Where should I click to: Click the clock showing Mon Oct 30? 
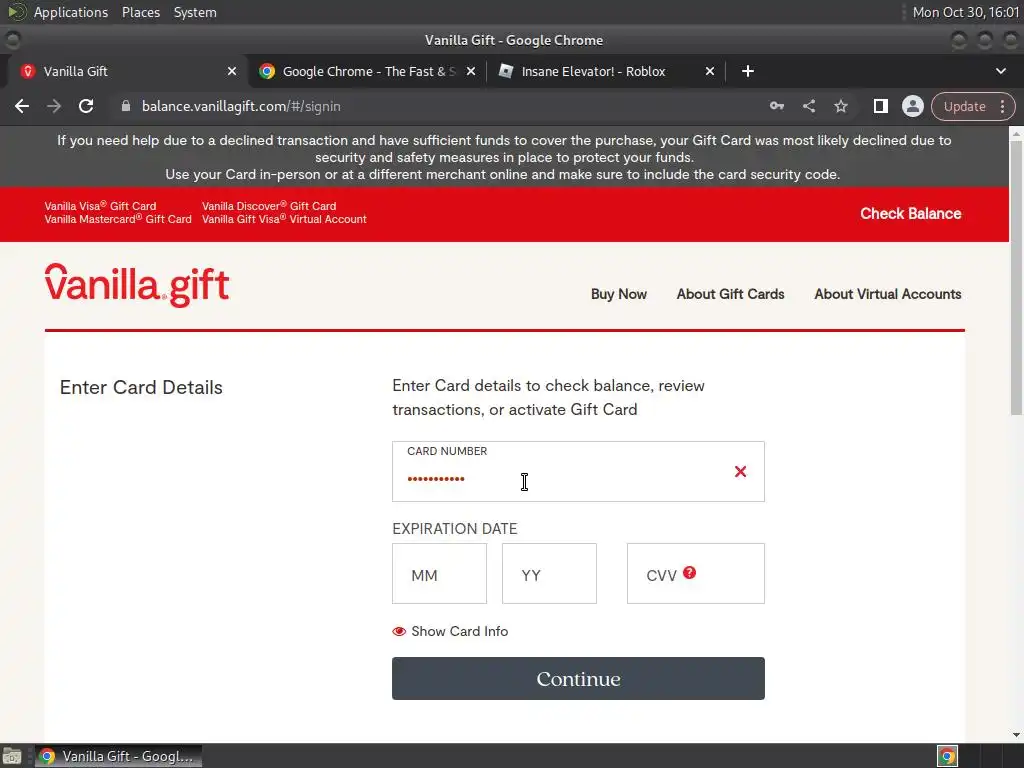(965, 12)
